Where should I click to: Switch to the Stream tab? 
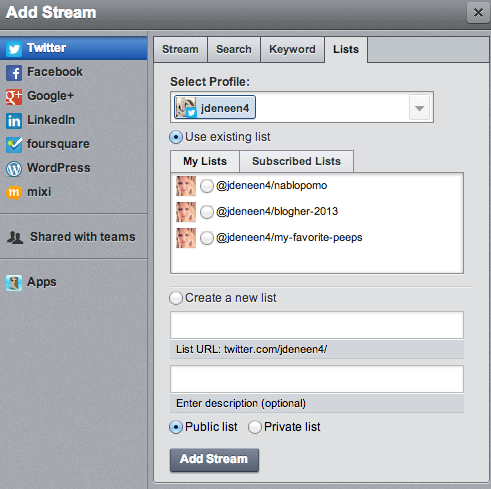(x=180, y=49)
